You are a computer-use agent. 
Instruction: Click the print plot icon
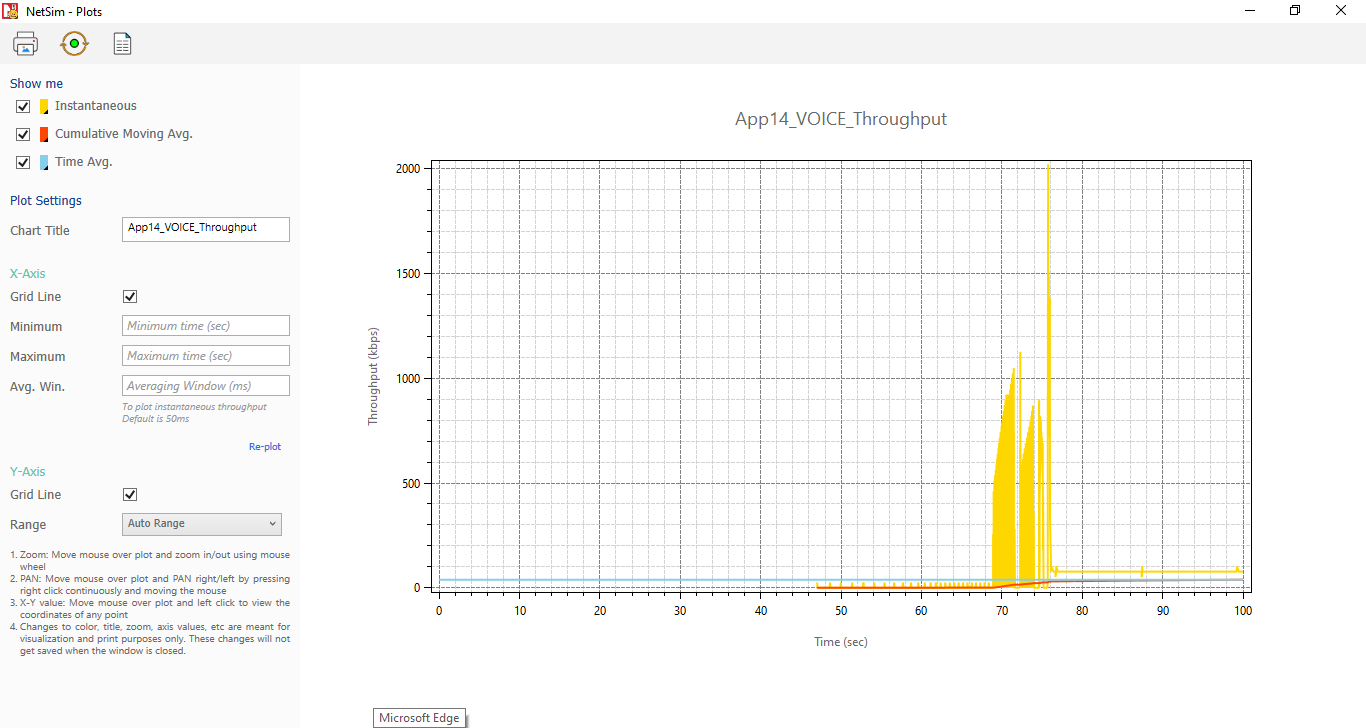pyautogui.click(x=25, y=44)
